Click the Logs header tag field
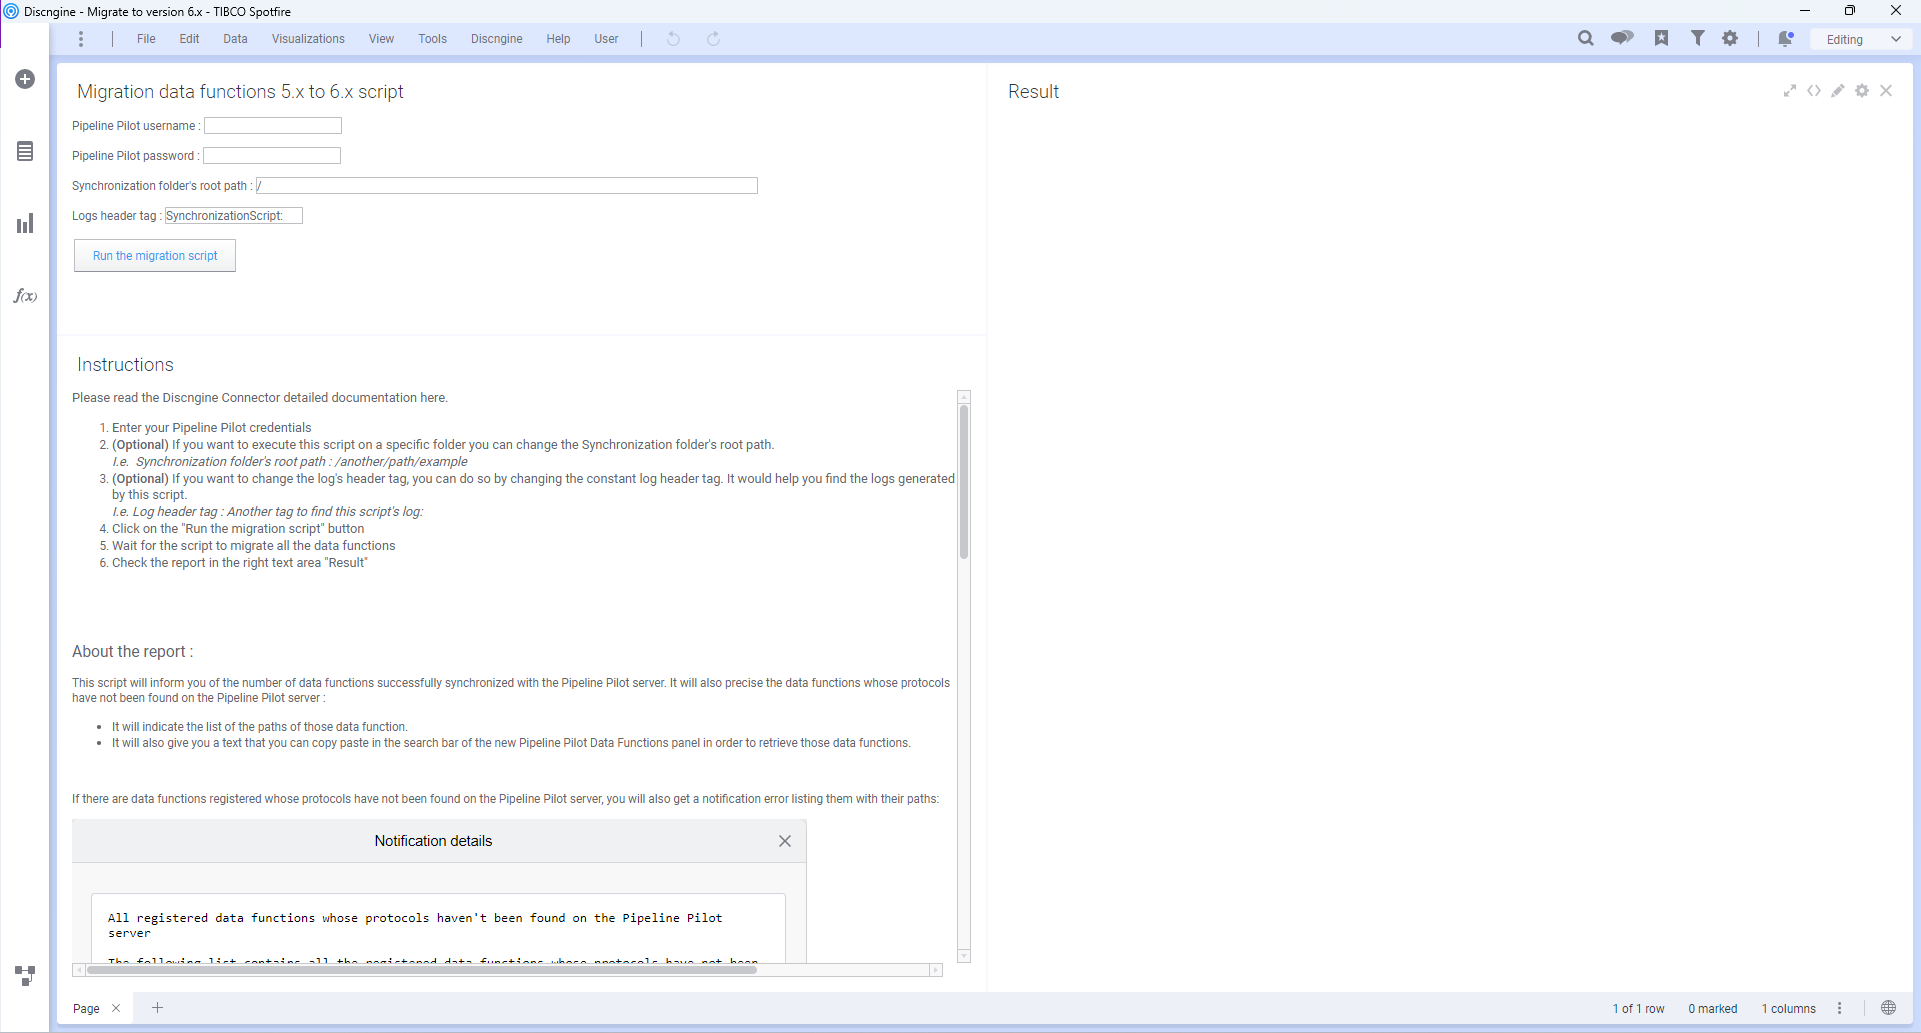 pos(234,216)
